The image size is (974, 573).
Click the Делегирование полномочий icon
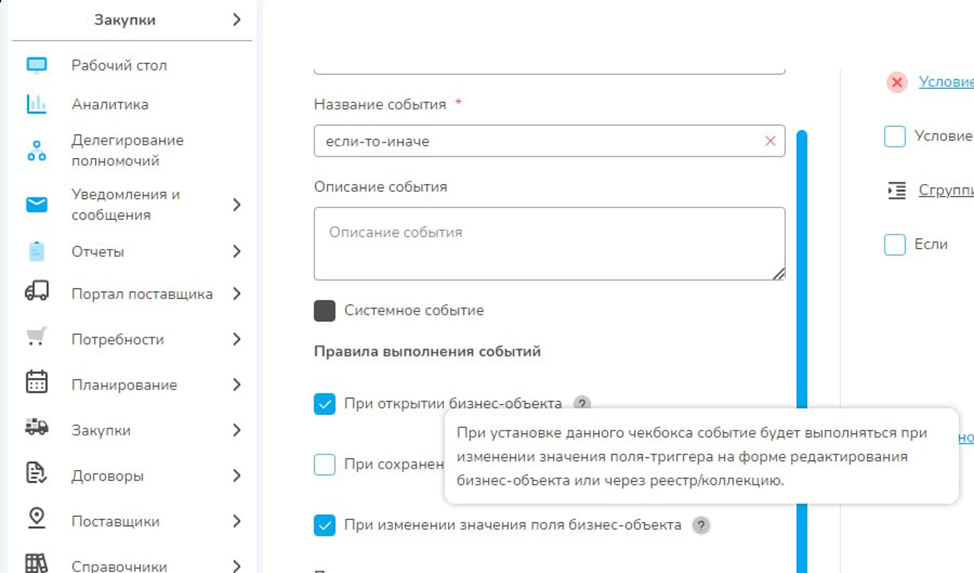[x=37, y=151]
